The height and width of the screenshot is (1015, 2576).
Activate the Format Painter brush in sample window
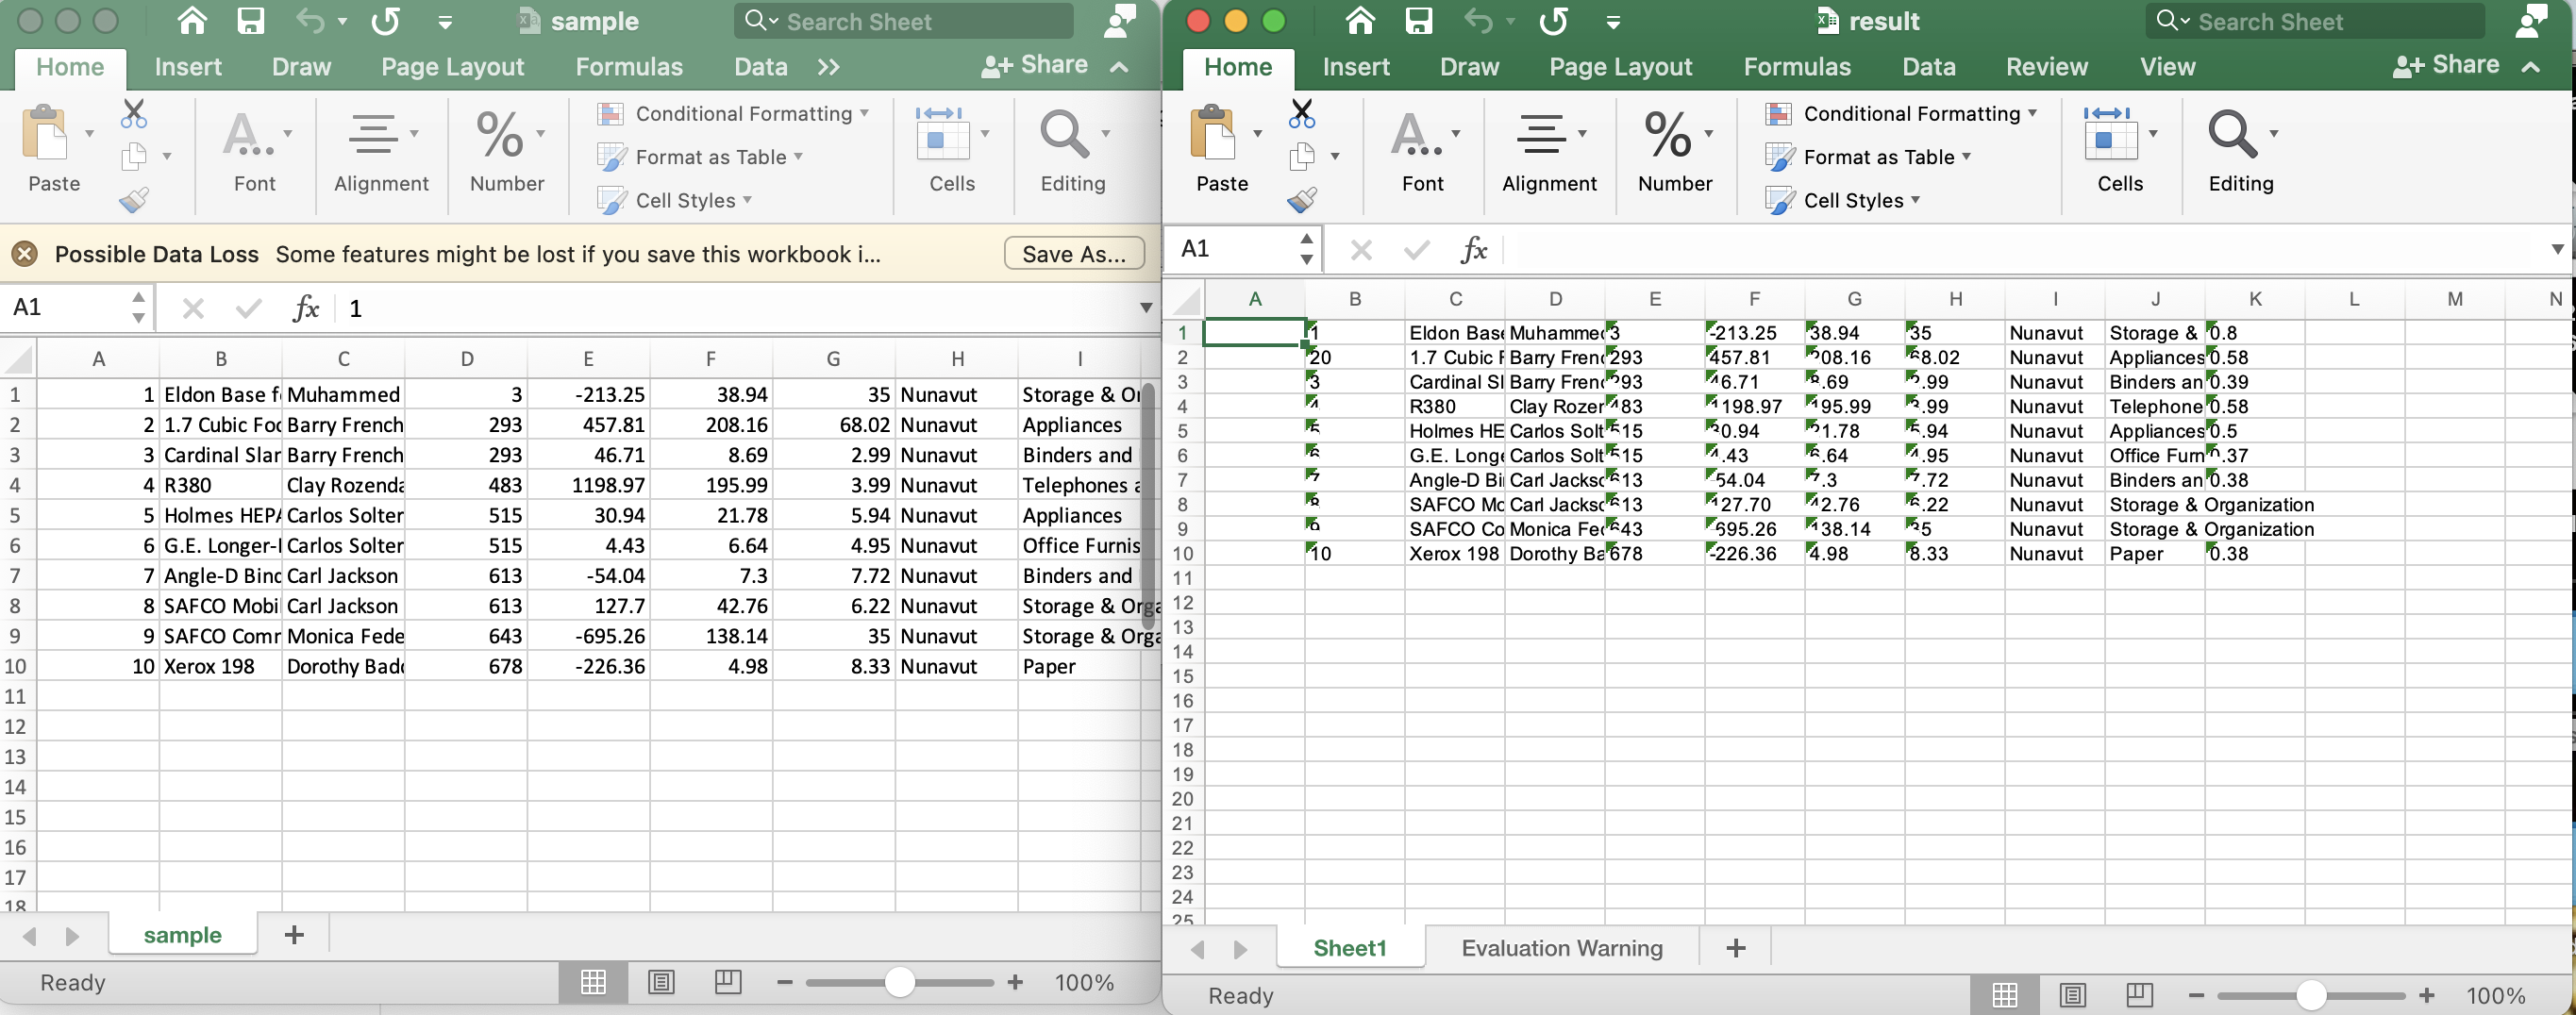[134, 198]
